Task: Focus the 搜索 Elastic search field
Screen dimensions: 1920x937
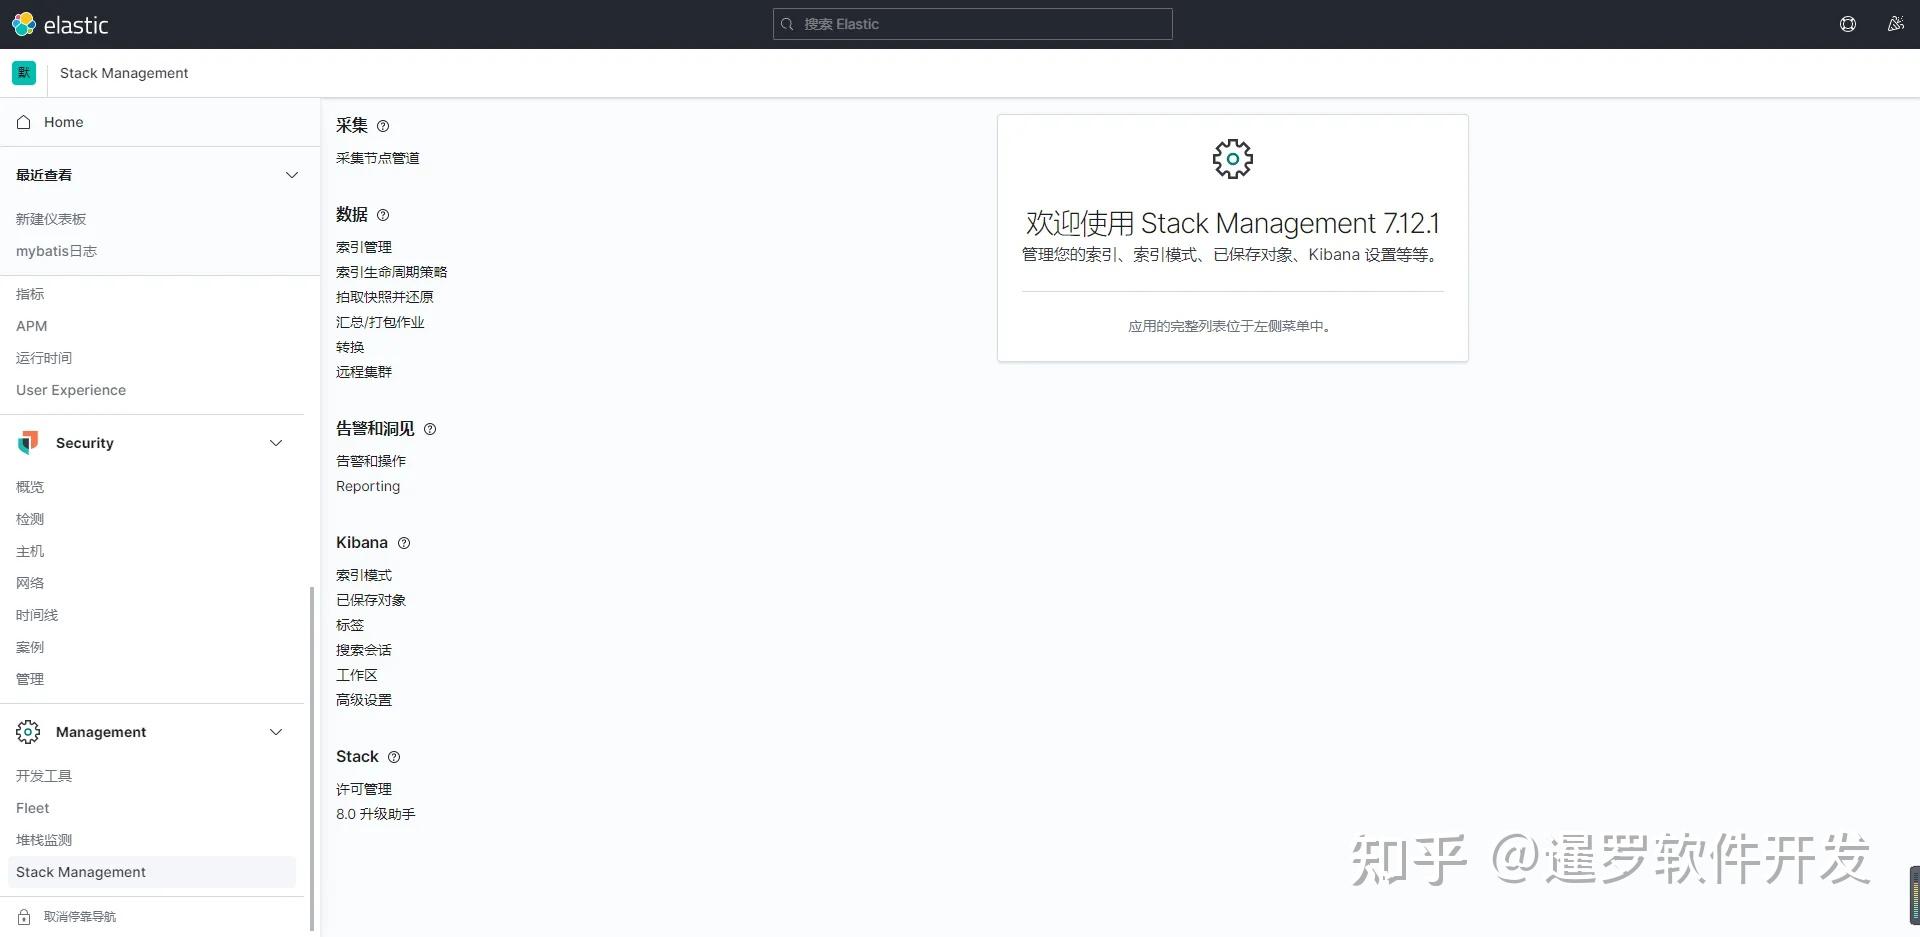Action: tap(973, 24)
